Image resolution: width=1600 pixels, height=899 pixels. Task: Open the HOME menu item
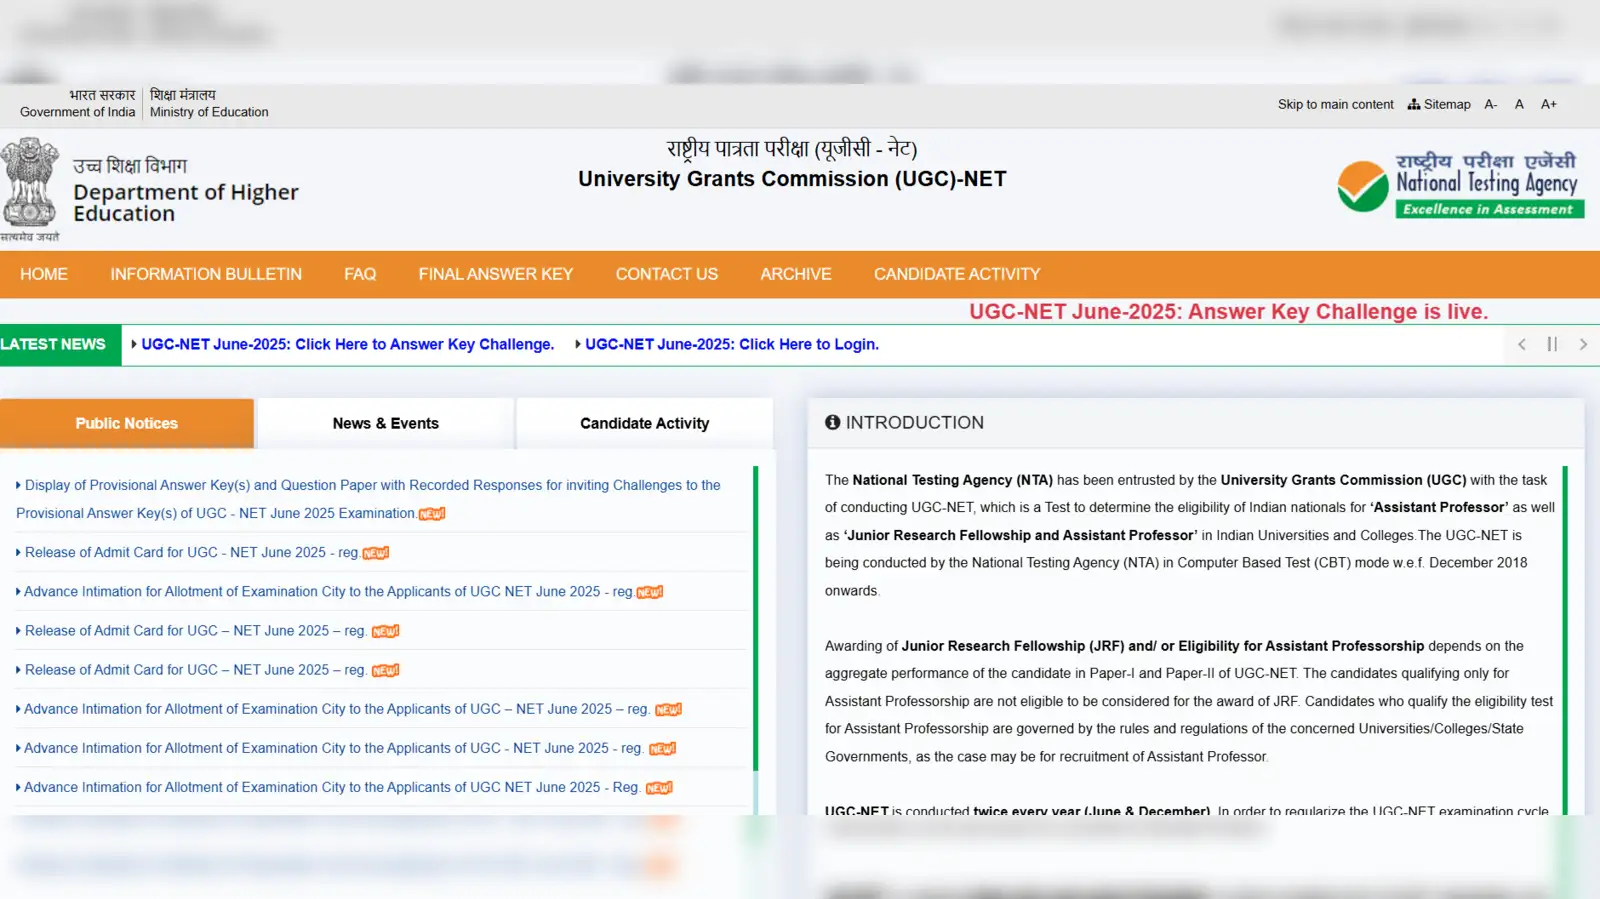44,274
